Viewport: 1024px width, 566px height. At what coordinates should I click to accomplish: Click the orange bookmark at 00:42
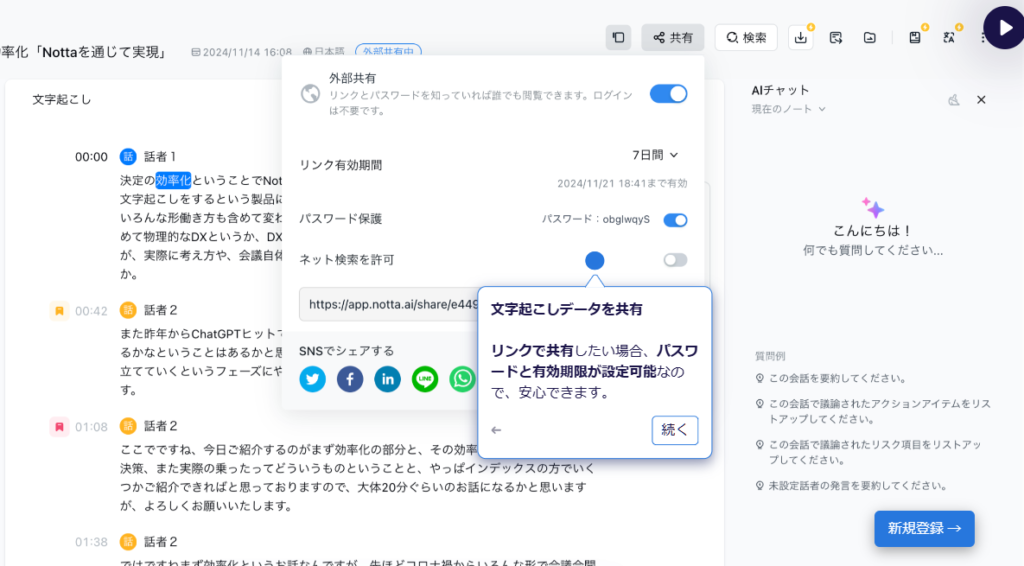59,311
